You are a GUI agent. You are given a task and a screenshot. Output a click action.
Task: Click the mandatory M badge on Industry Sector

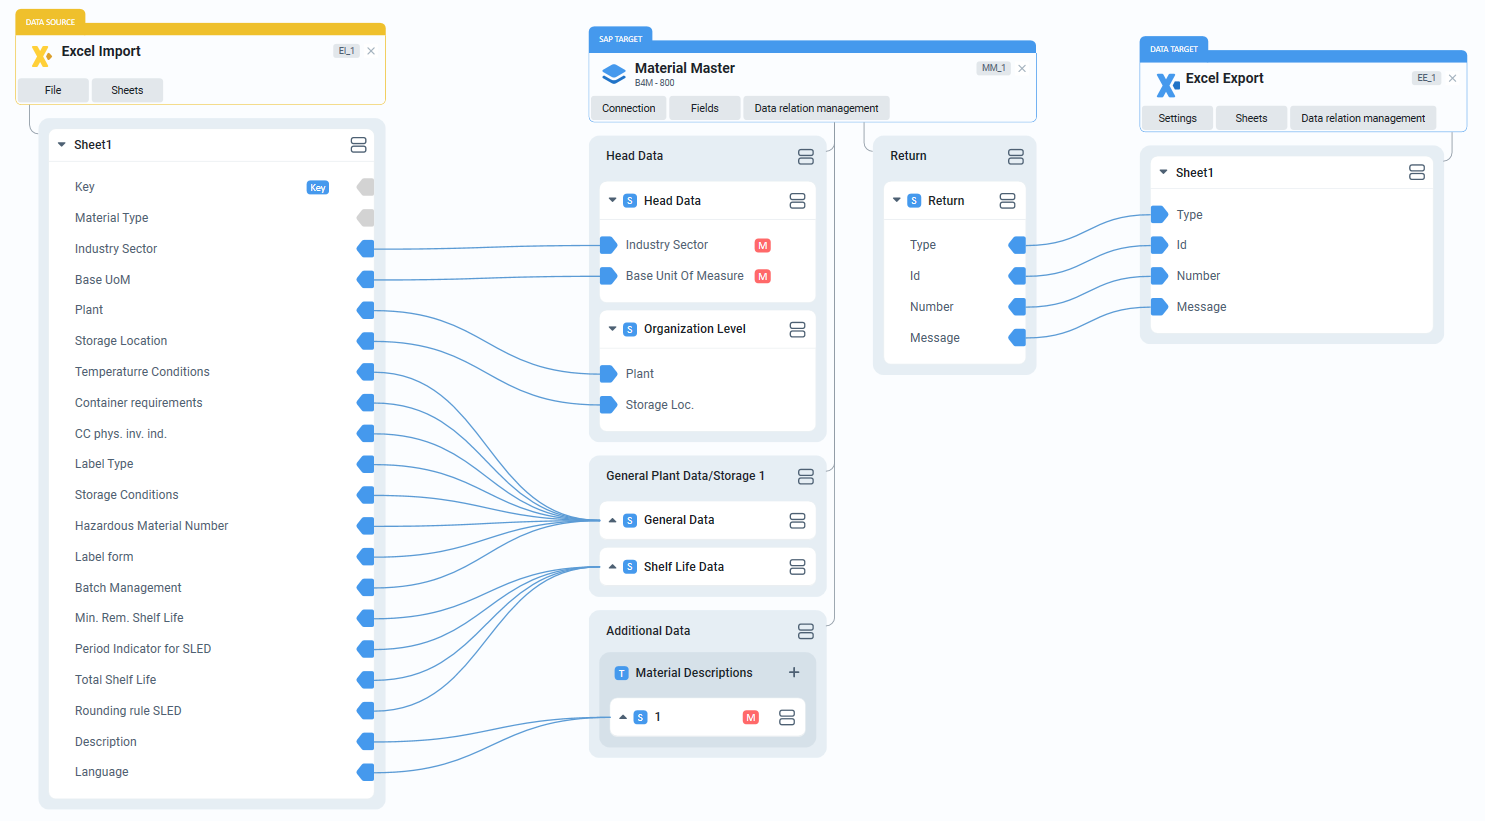click(x=763, y=245)
